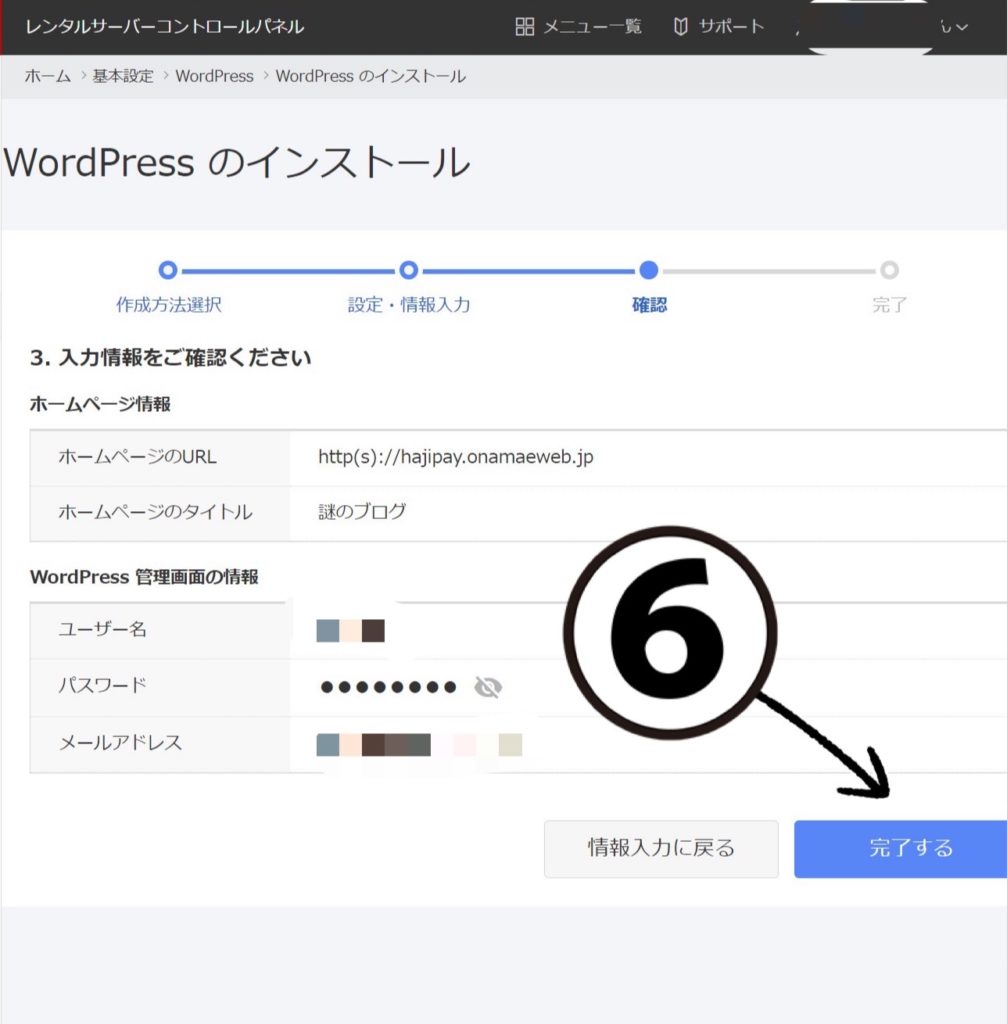Screen dimensions: 1007x1024
Task: Open メニュー一覧 menu text
Action: pyautogui.click(x=592, y=27)
